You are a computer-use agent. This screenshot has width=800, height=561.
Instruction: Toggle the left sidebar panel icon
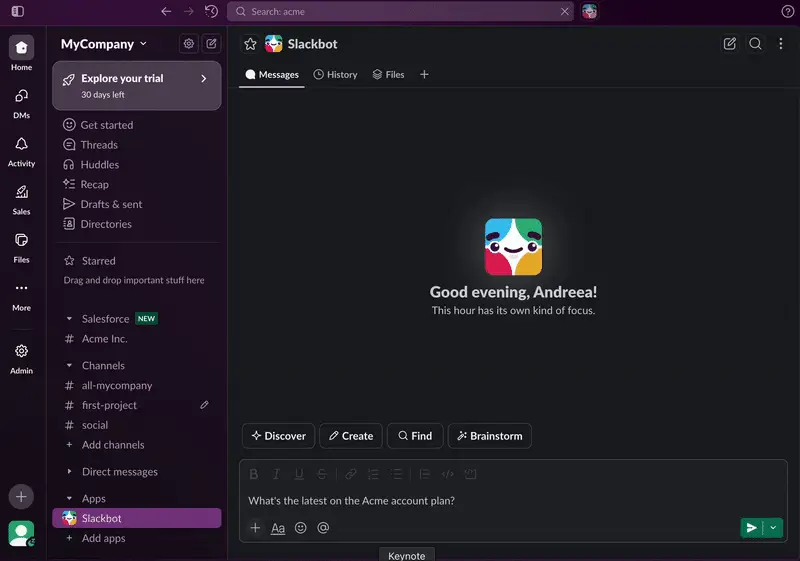click(18, 12)
